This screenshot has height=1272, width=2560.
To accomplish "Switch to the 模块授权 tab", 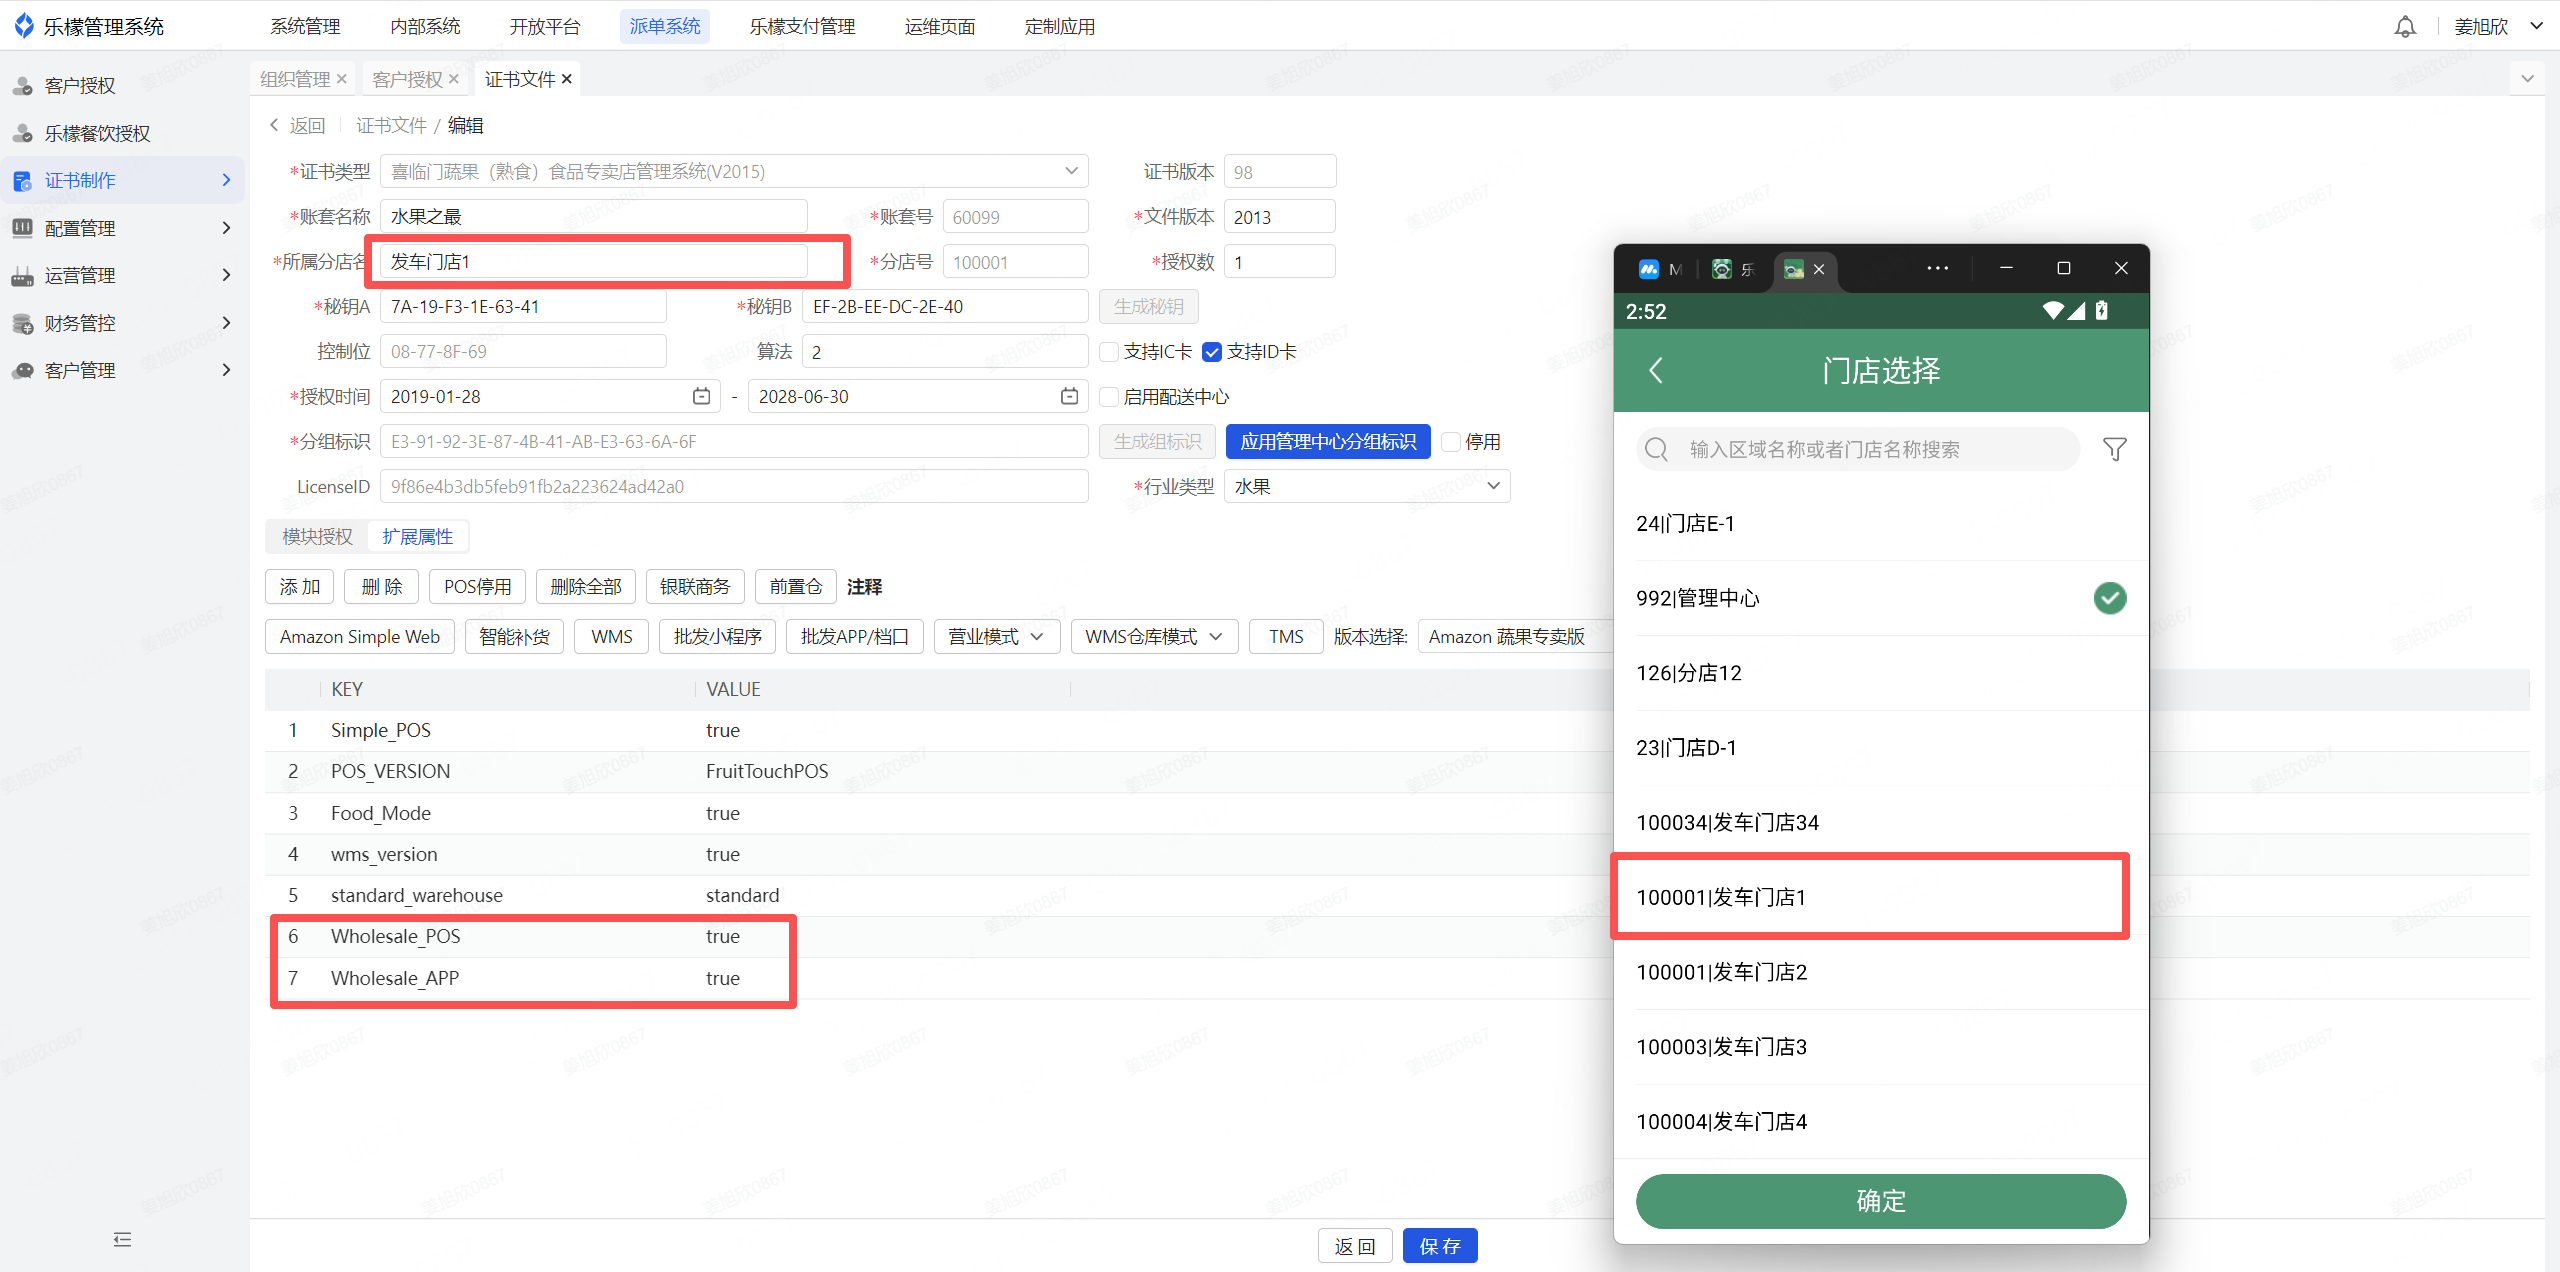I will click(x=318, y=537).
